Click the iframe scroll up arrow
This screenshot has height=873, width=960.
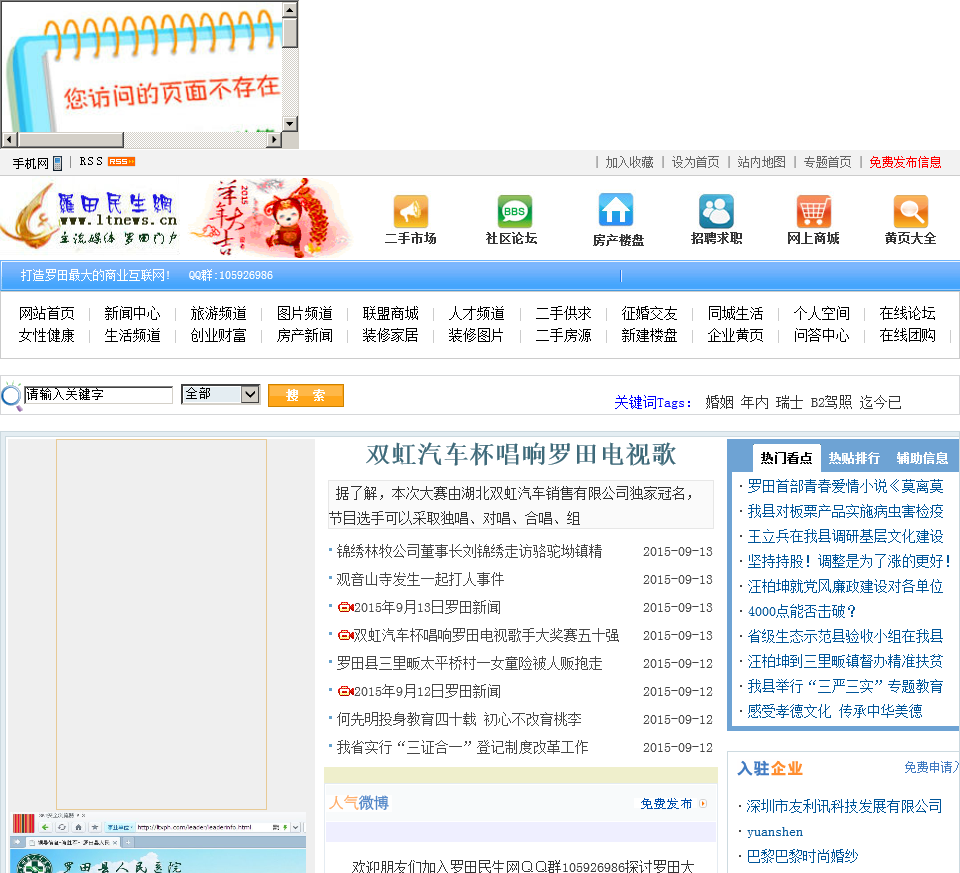tap(290, 9)
